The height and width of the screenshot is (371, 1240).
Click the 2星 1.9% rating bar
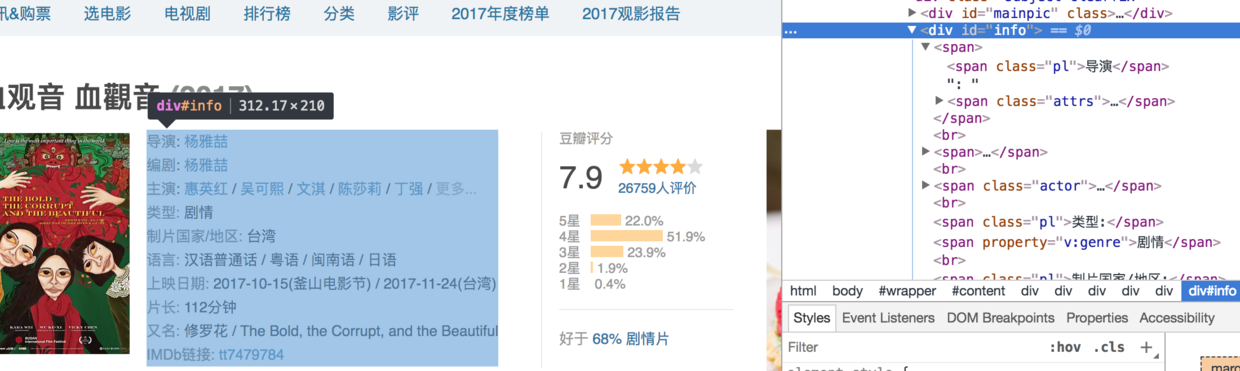[593, 269]
